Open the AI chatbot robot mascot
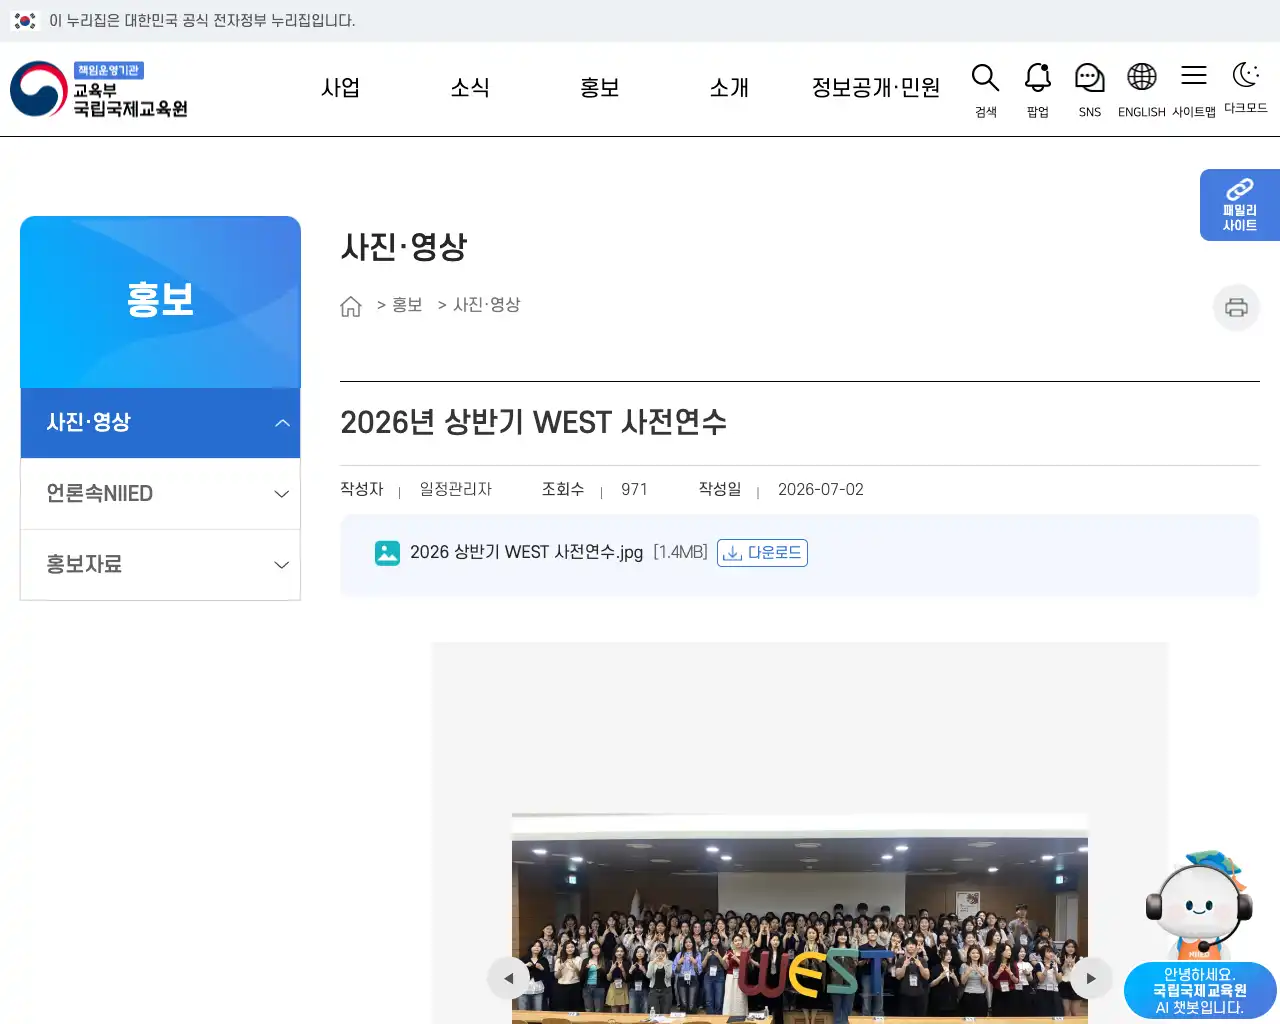The image size is (1280, 1024). click(x=1199, y=903)
